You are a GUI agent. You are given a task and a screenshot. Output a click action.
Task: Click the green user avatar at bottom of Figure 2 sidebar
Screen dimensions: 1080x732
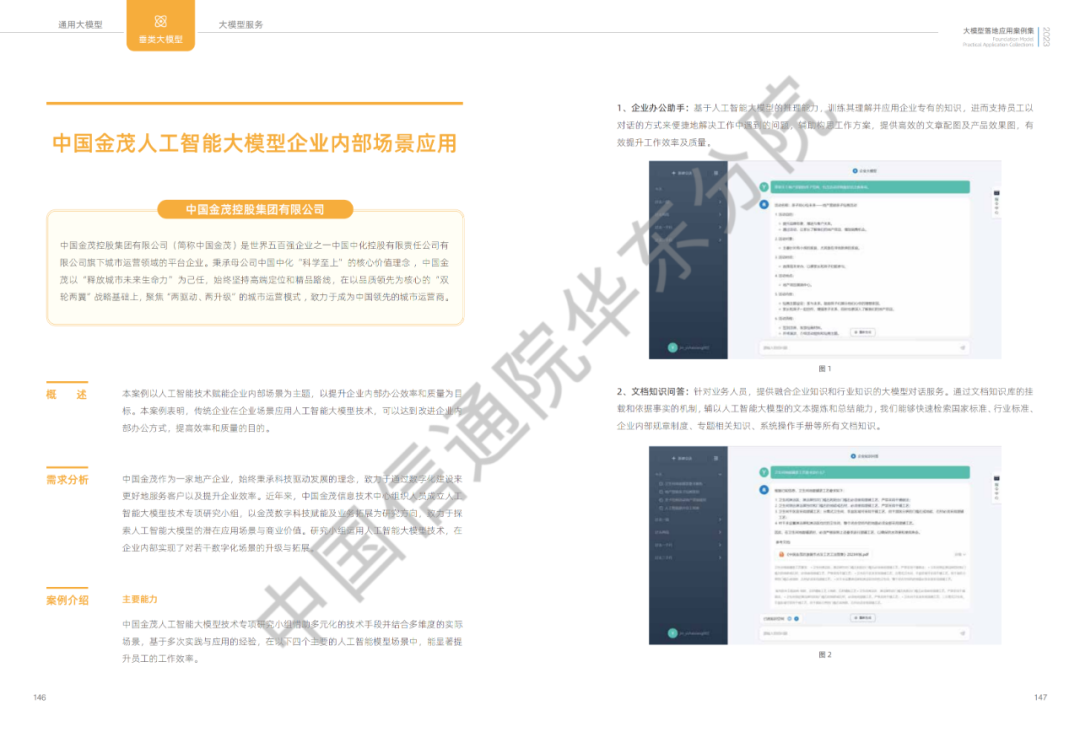pos(672,633)
